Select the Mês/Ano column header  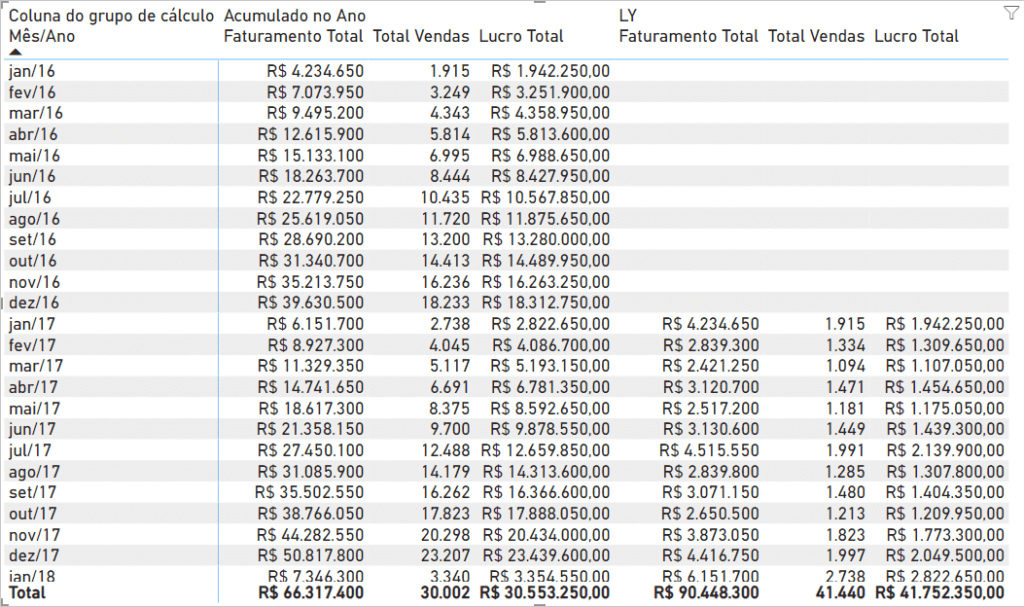pos(41,36)
